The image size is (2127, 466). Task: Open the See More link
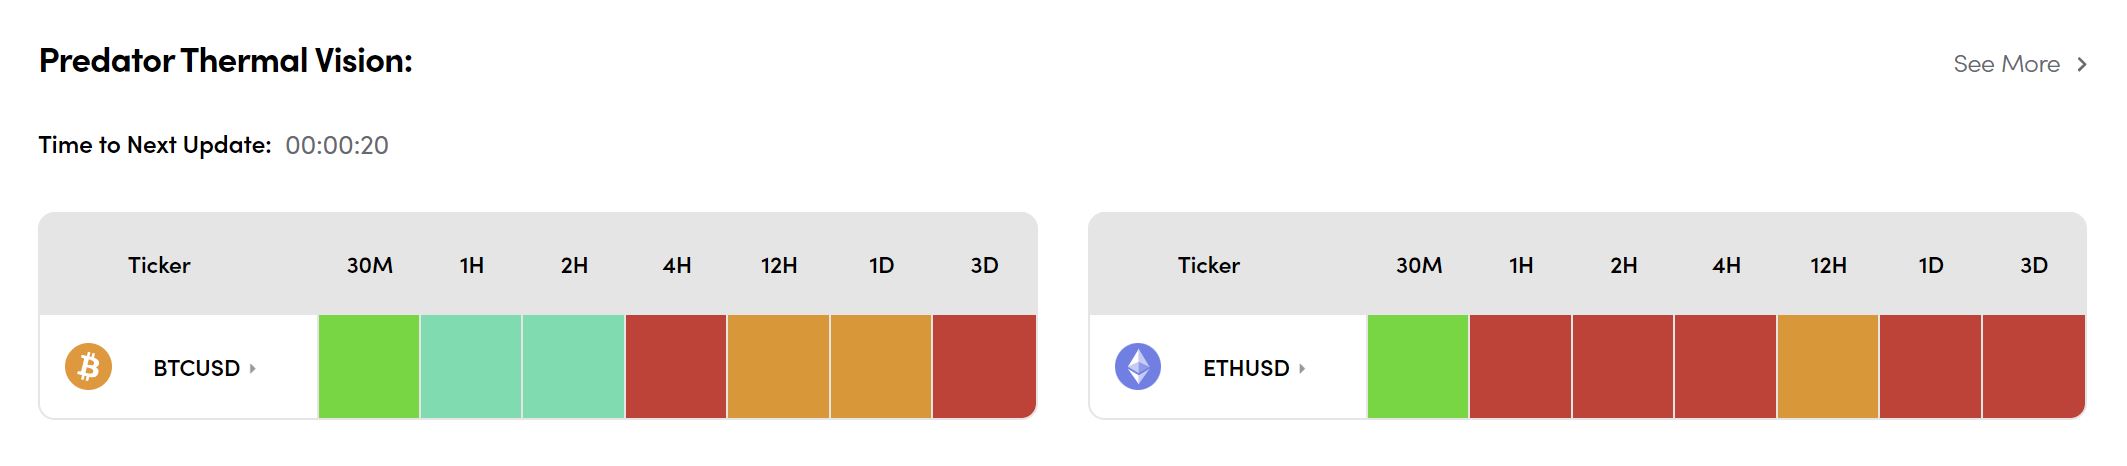pyautogui.click(x=2006, y=64)
